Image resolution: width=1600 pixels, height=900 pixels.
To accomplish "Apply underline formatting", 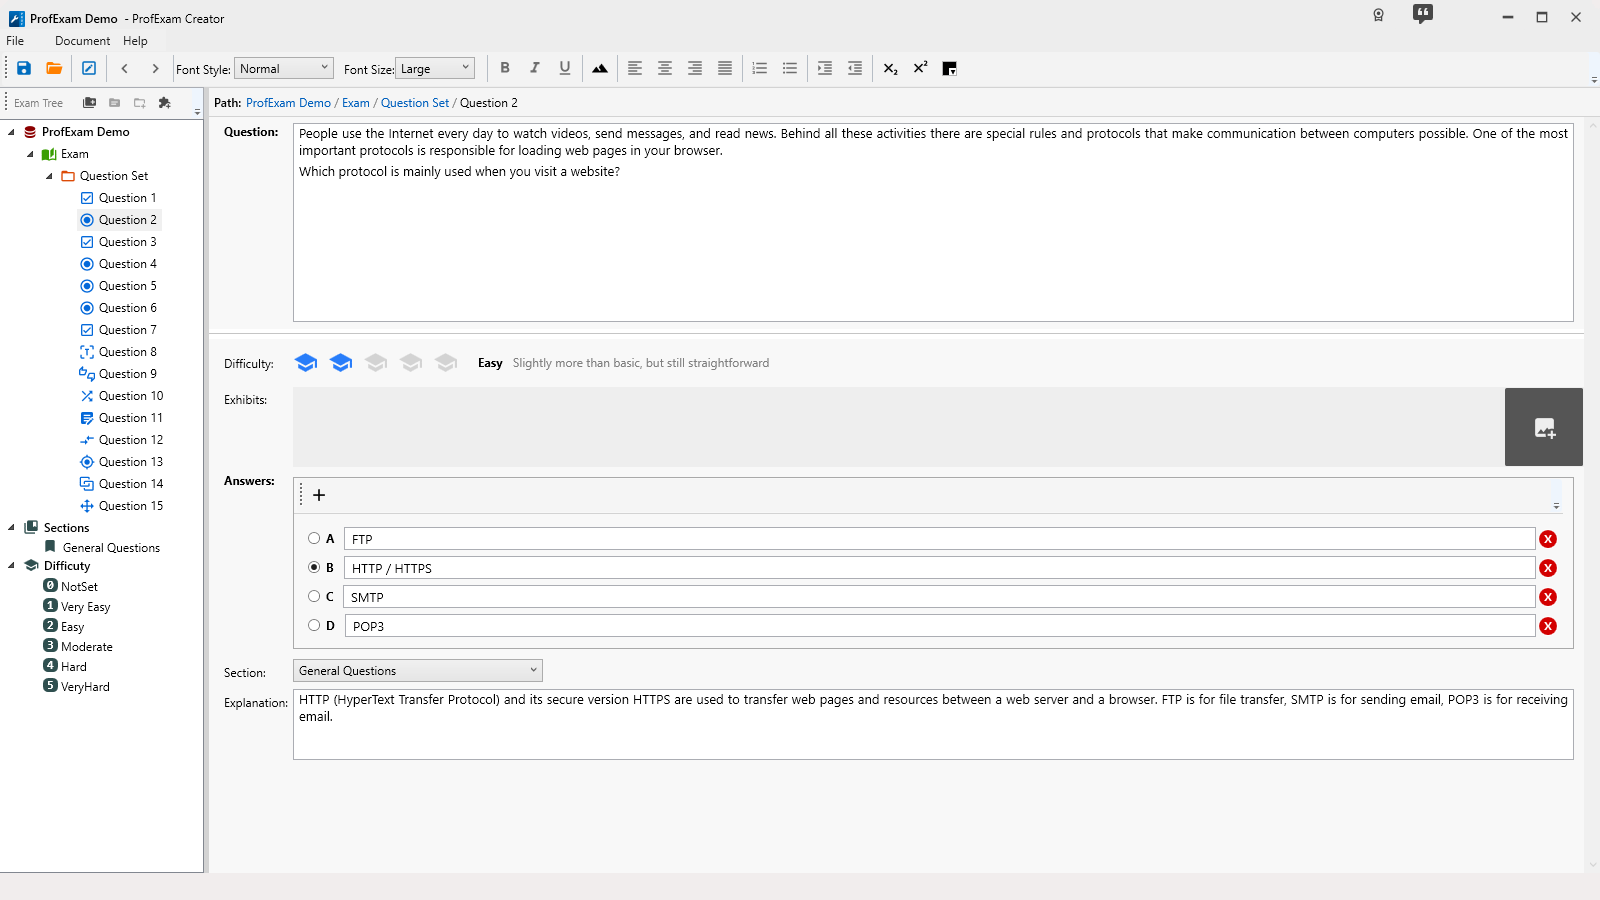I will pyautogui.click(x=565, y=68).
